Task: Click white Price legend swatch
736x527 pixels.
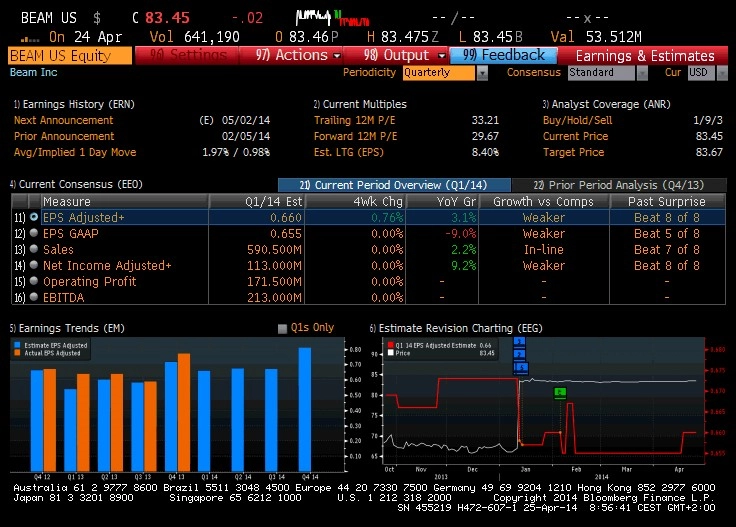Action: tap(391, 353)
